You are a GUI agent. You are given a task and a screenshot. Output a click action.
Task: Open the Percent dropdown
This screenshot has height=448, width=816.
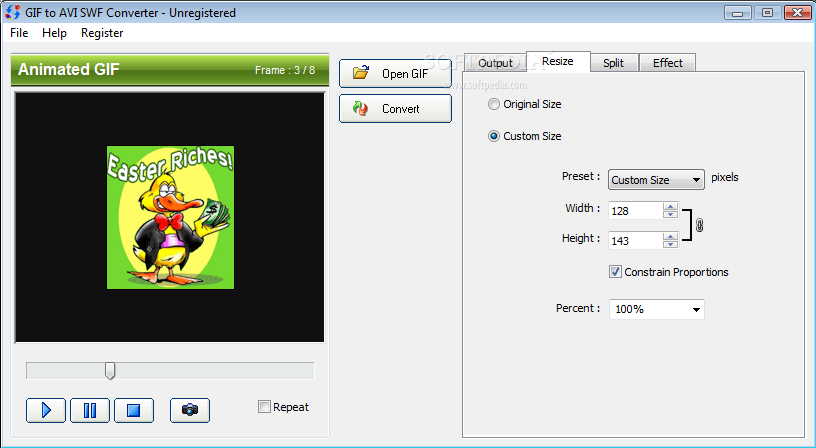tap(657, 309)
